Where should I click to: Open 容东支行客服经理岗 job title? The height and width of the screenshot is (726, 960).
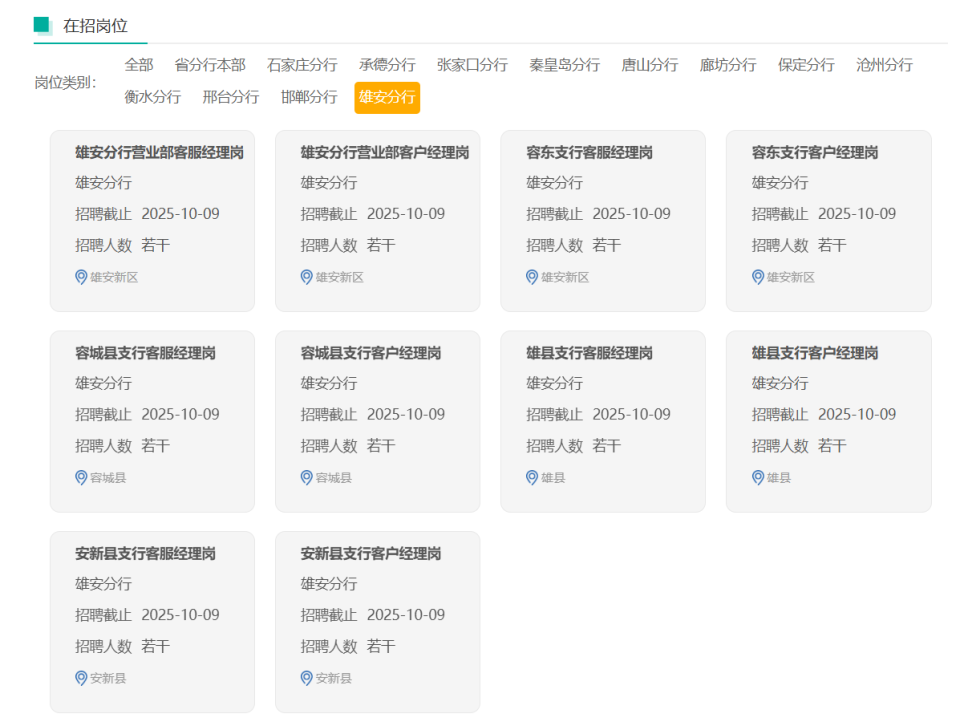(589, 152)
